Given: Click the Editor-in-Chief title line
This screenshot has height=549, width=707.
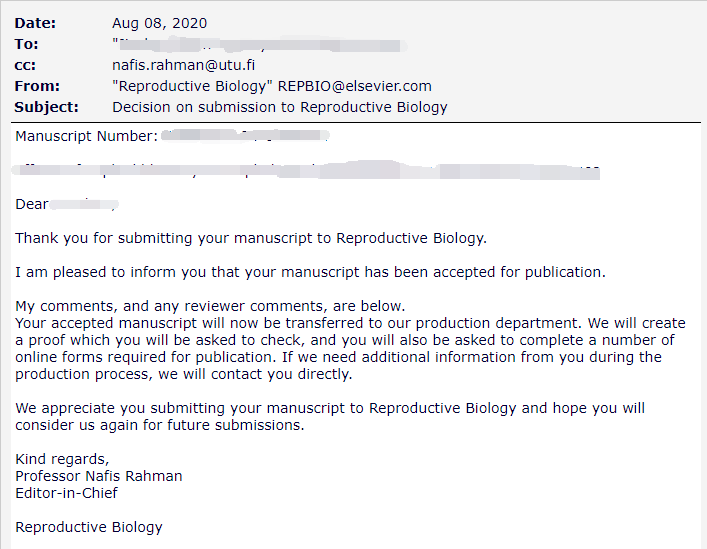Looking at the screenshot, I should point(66,493).
